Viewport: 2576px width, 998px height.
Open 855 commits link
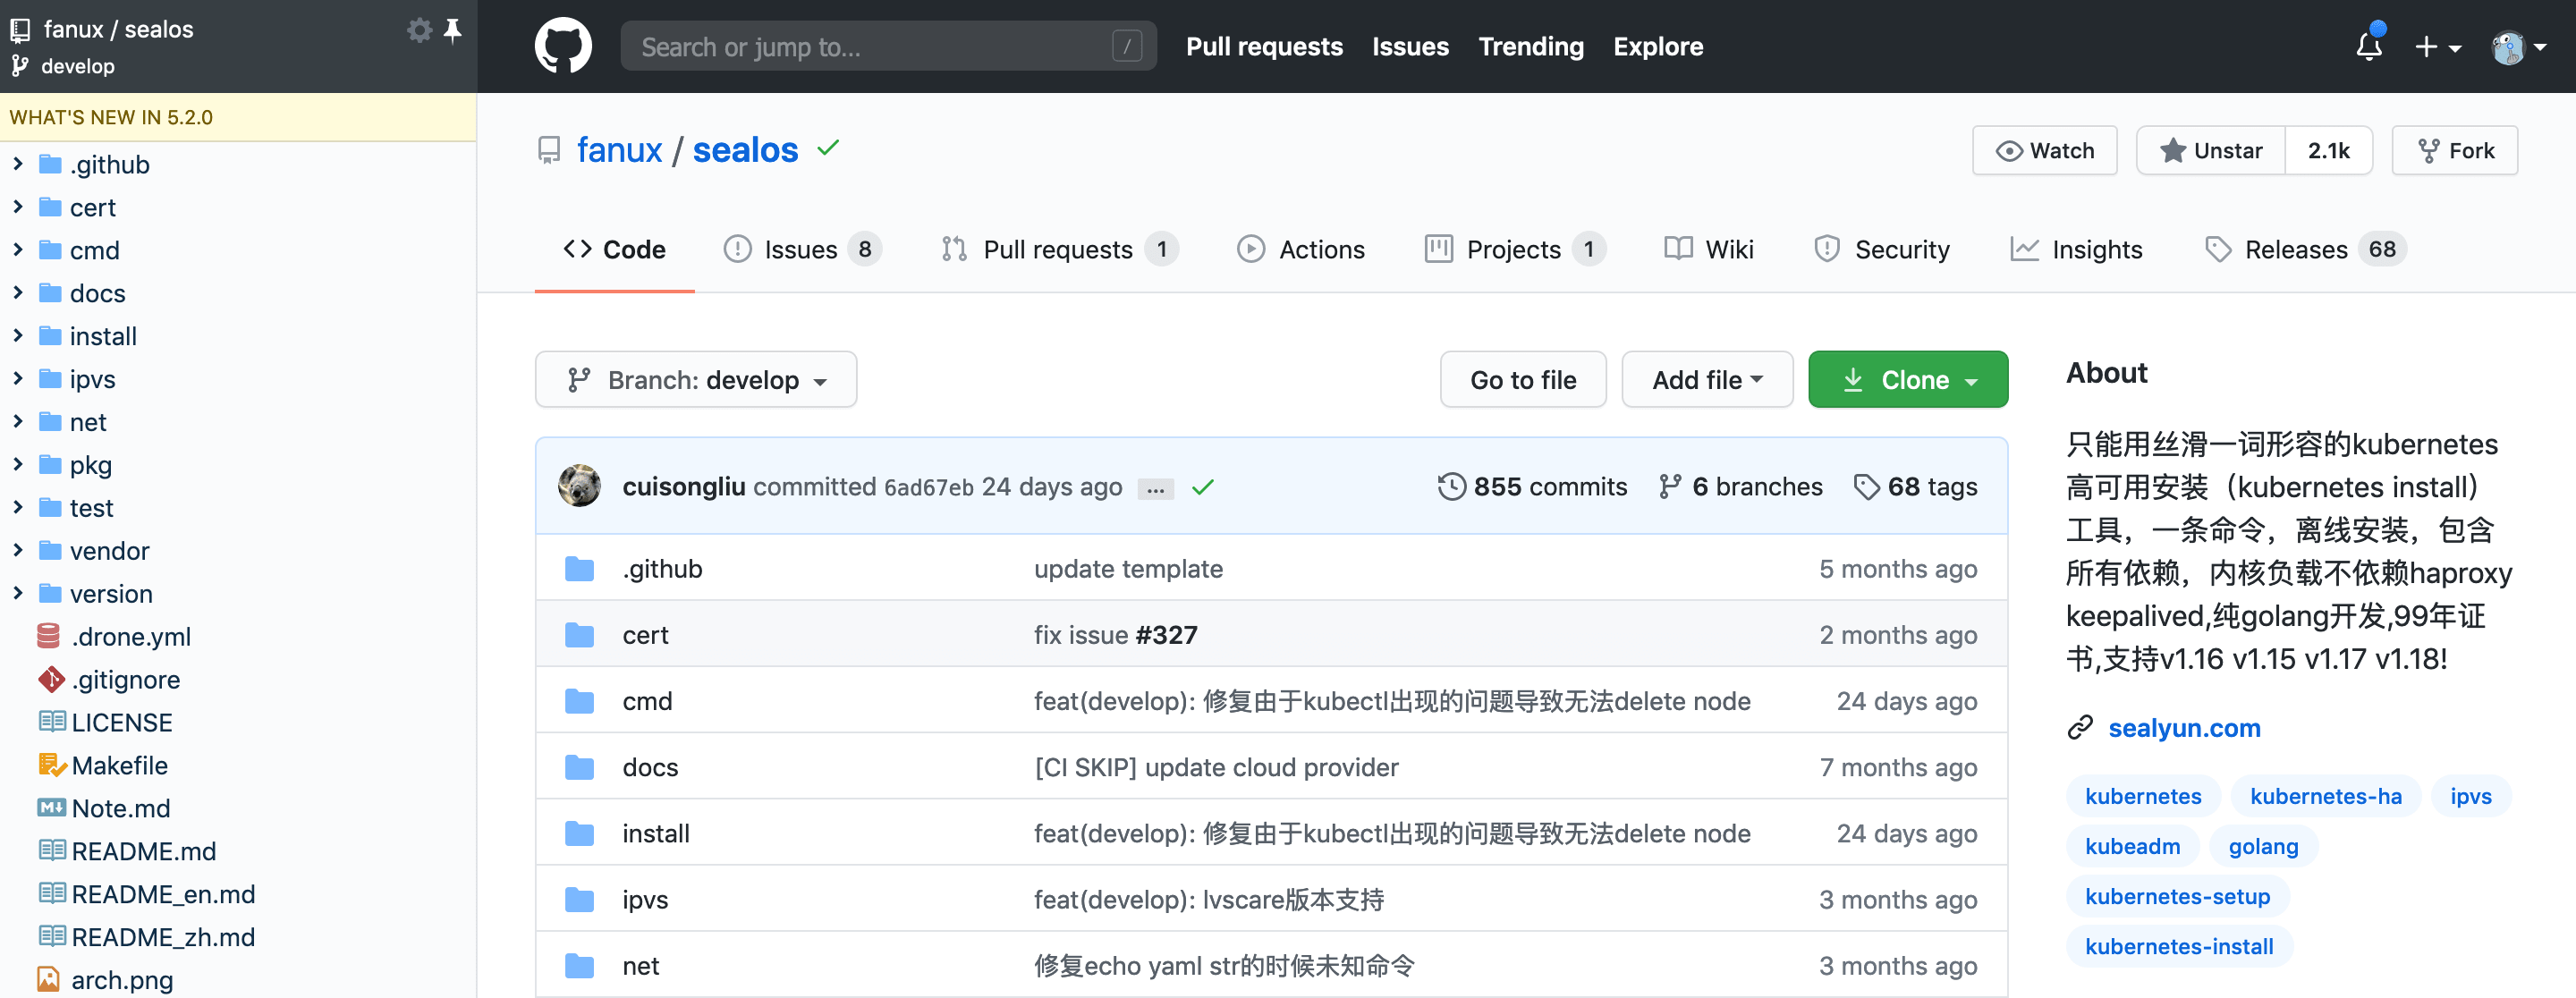point(1532,487)
